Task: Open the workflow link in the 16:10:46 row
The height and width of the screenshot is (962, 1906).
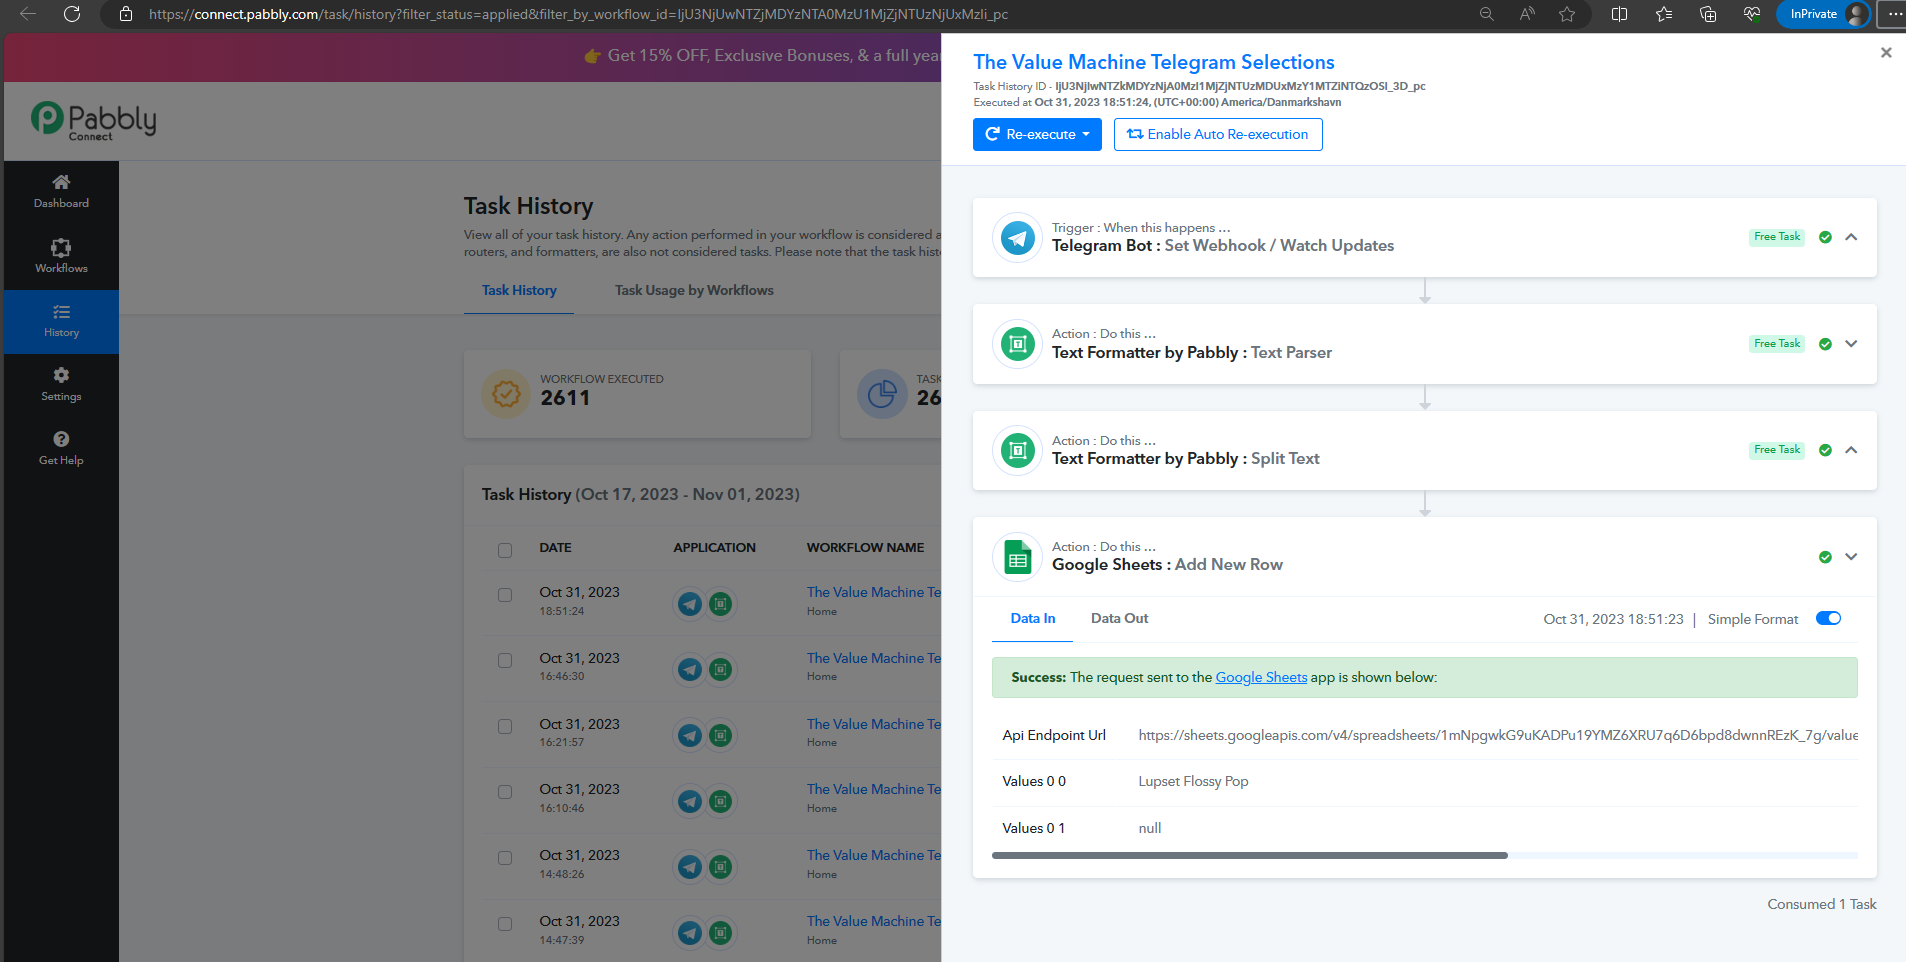Action: [x=874, y=789]
